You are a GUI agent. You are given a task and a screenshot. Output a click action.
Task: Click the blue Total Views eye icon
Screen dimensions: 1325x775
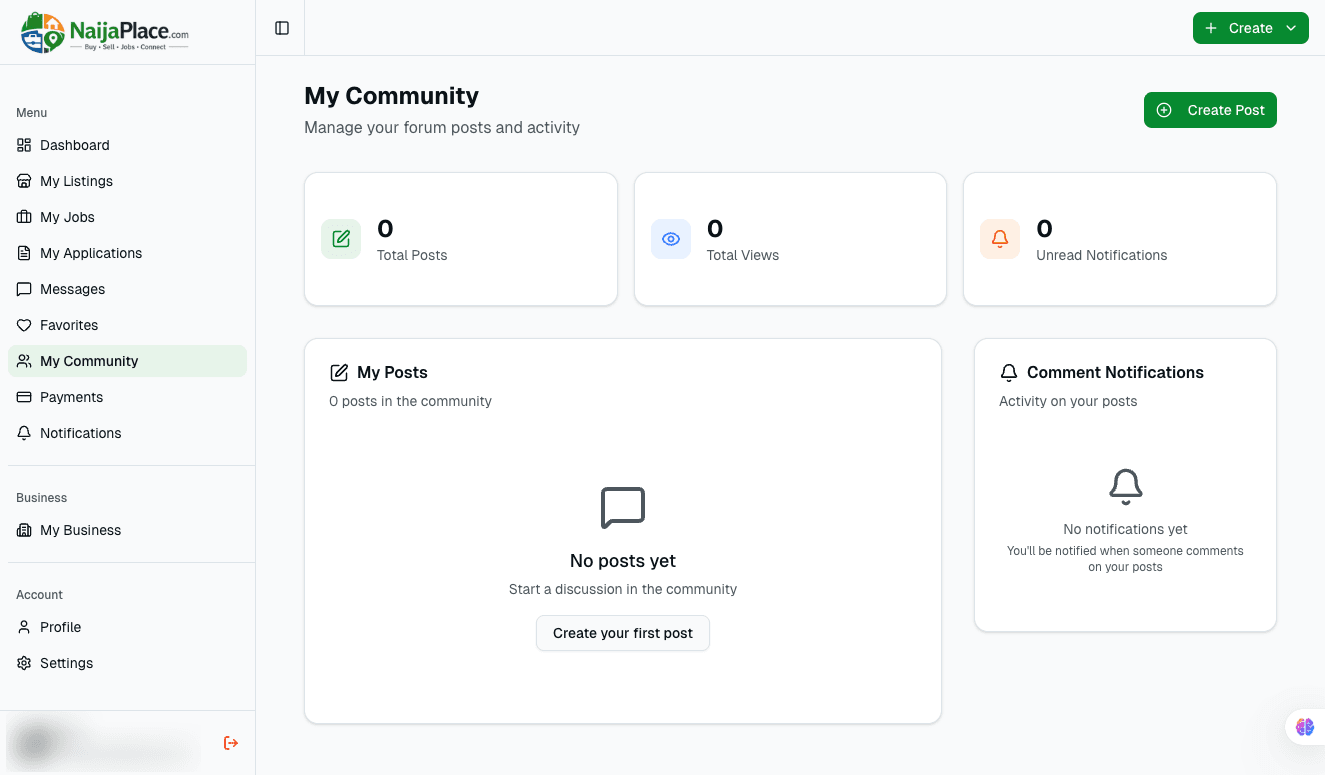pyautogui.click(x=671, y=239)
